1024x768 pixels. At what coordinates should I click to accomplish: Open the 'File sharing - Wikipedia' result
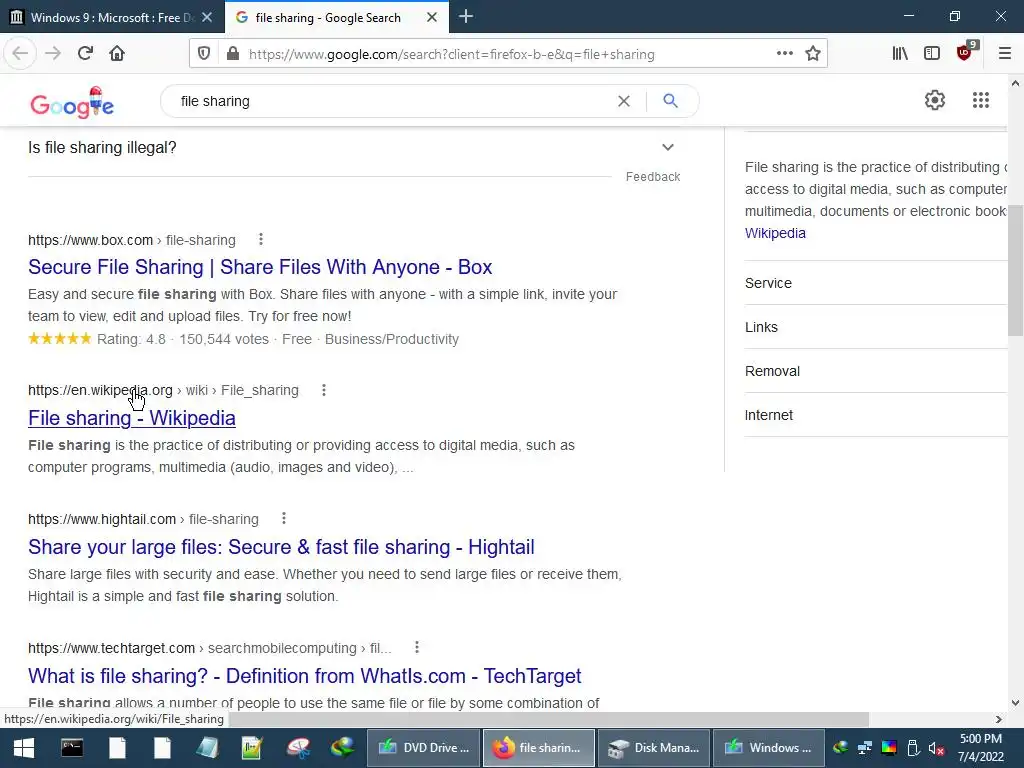[x=132, y=418]
